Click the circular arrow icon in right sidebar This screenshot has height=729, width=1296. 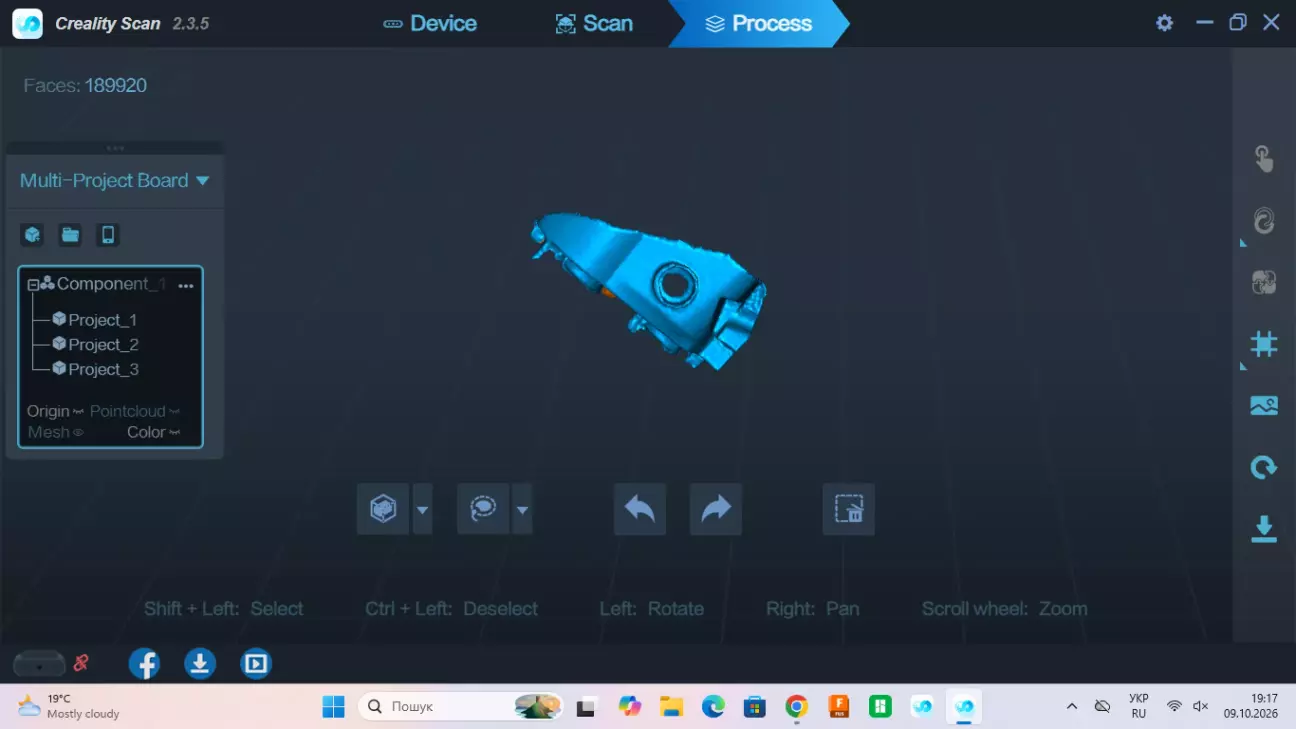click(x=1264, y=467)
